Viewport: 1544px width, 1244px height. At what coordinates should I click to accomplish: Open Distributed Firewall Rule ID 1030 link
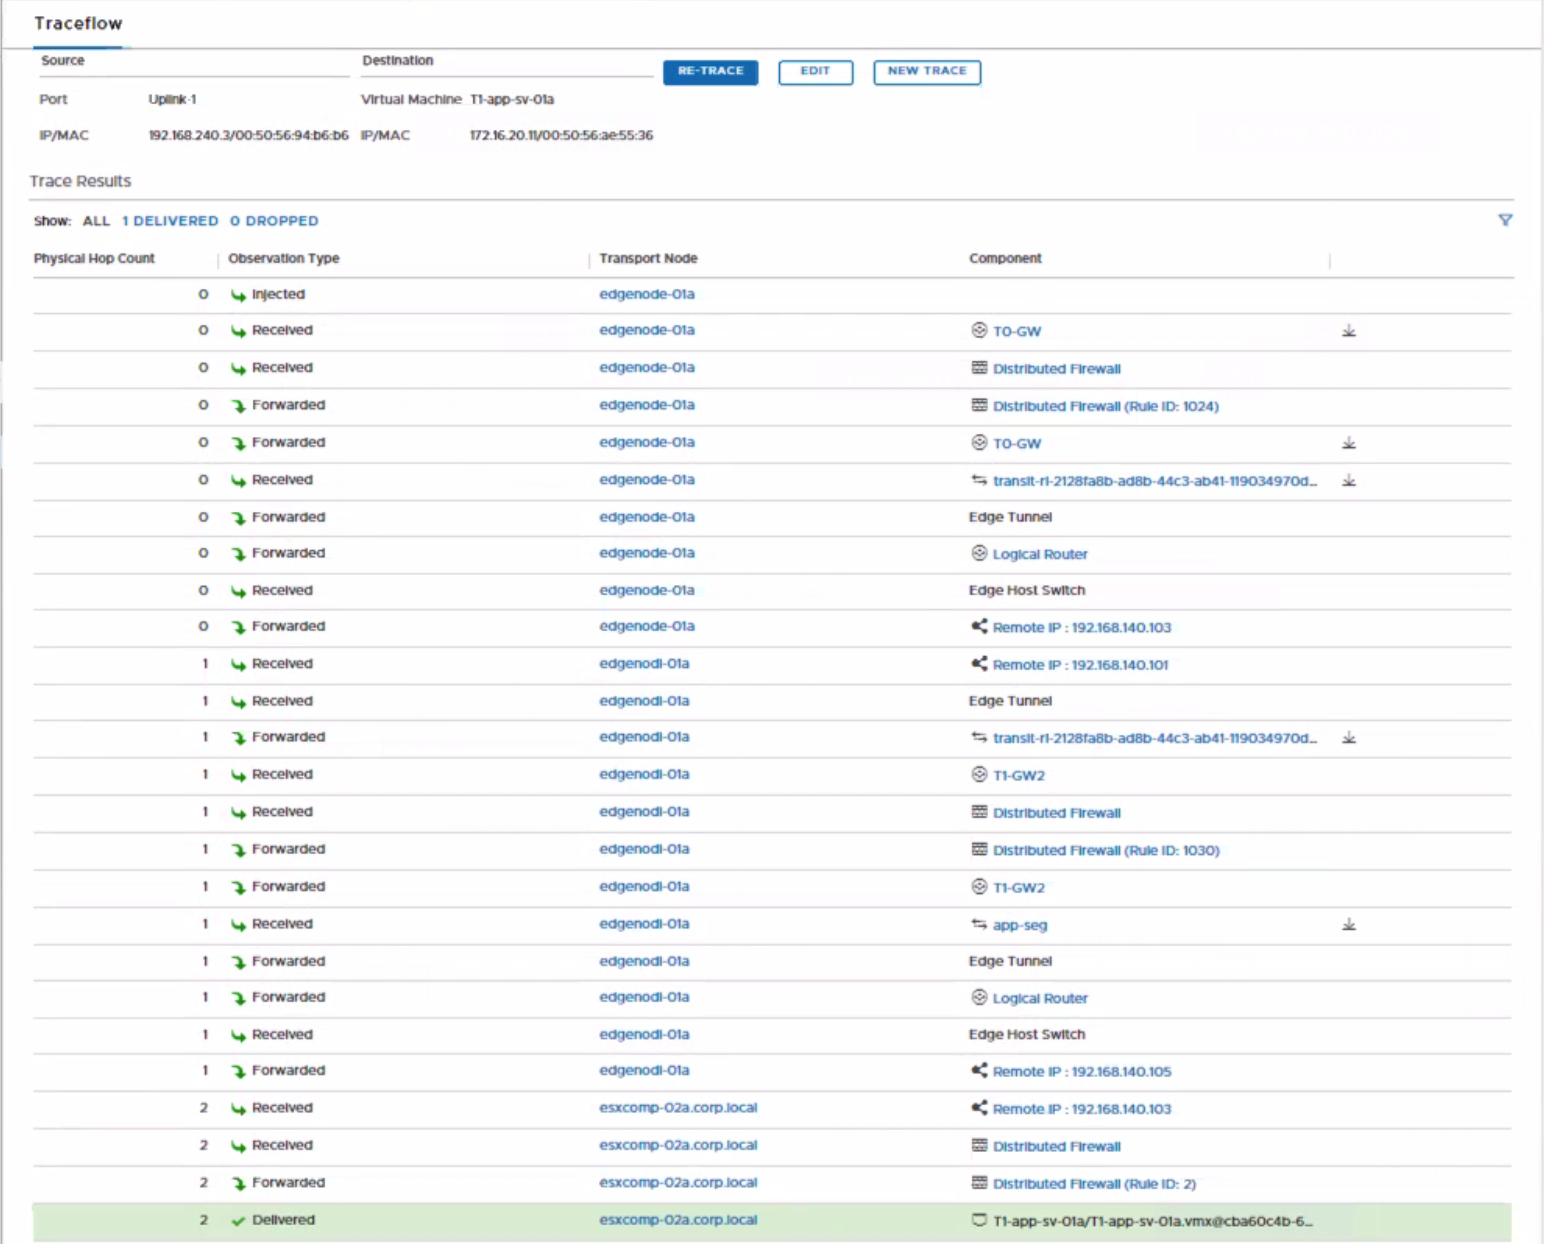click(1105, 850)
